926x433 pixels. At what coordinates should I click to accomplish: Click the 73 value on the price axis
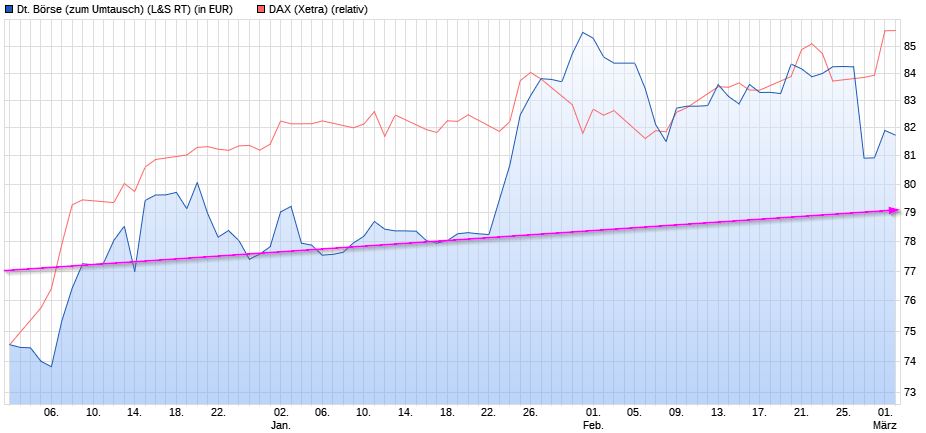[910, 392]
